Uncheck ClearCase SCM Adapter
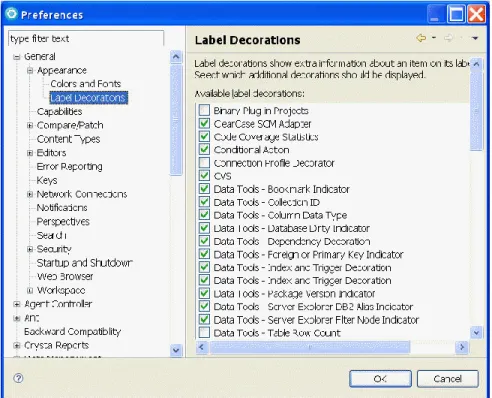The image size is (492, 398). coord(204,123)
